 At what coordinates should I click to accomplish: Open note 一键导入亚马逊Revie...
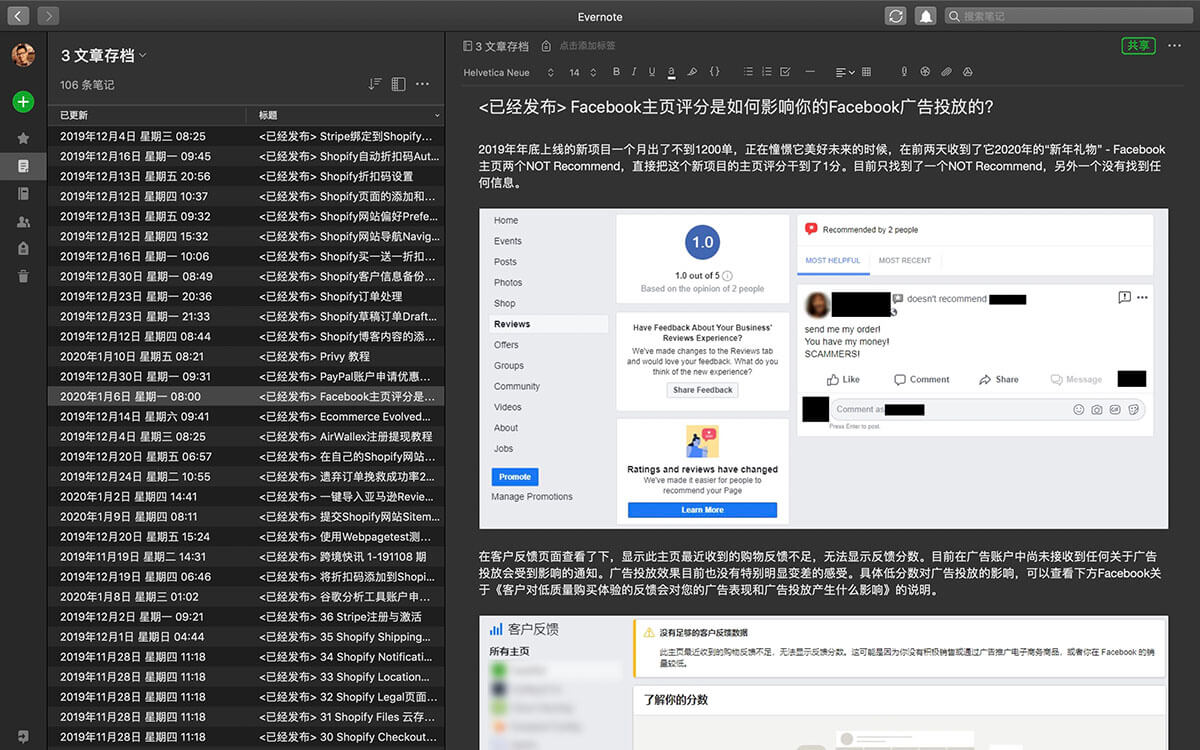(246, 496)
